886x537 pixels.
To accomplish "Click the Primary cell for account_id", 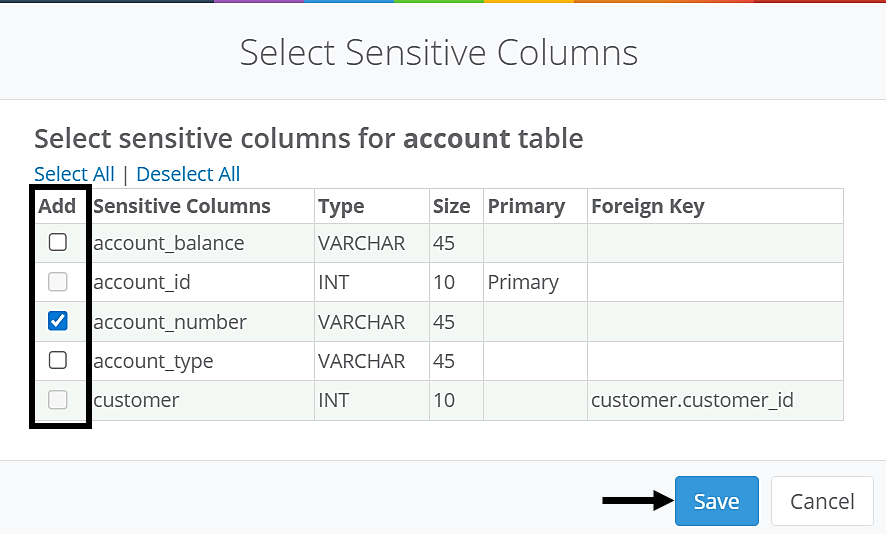I will pos(523,282).
